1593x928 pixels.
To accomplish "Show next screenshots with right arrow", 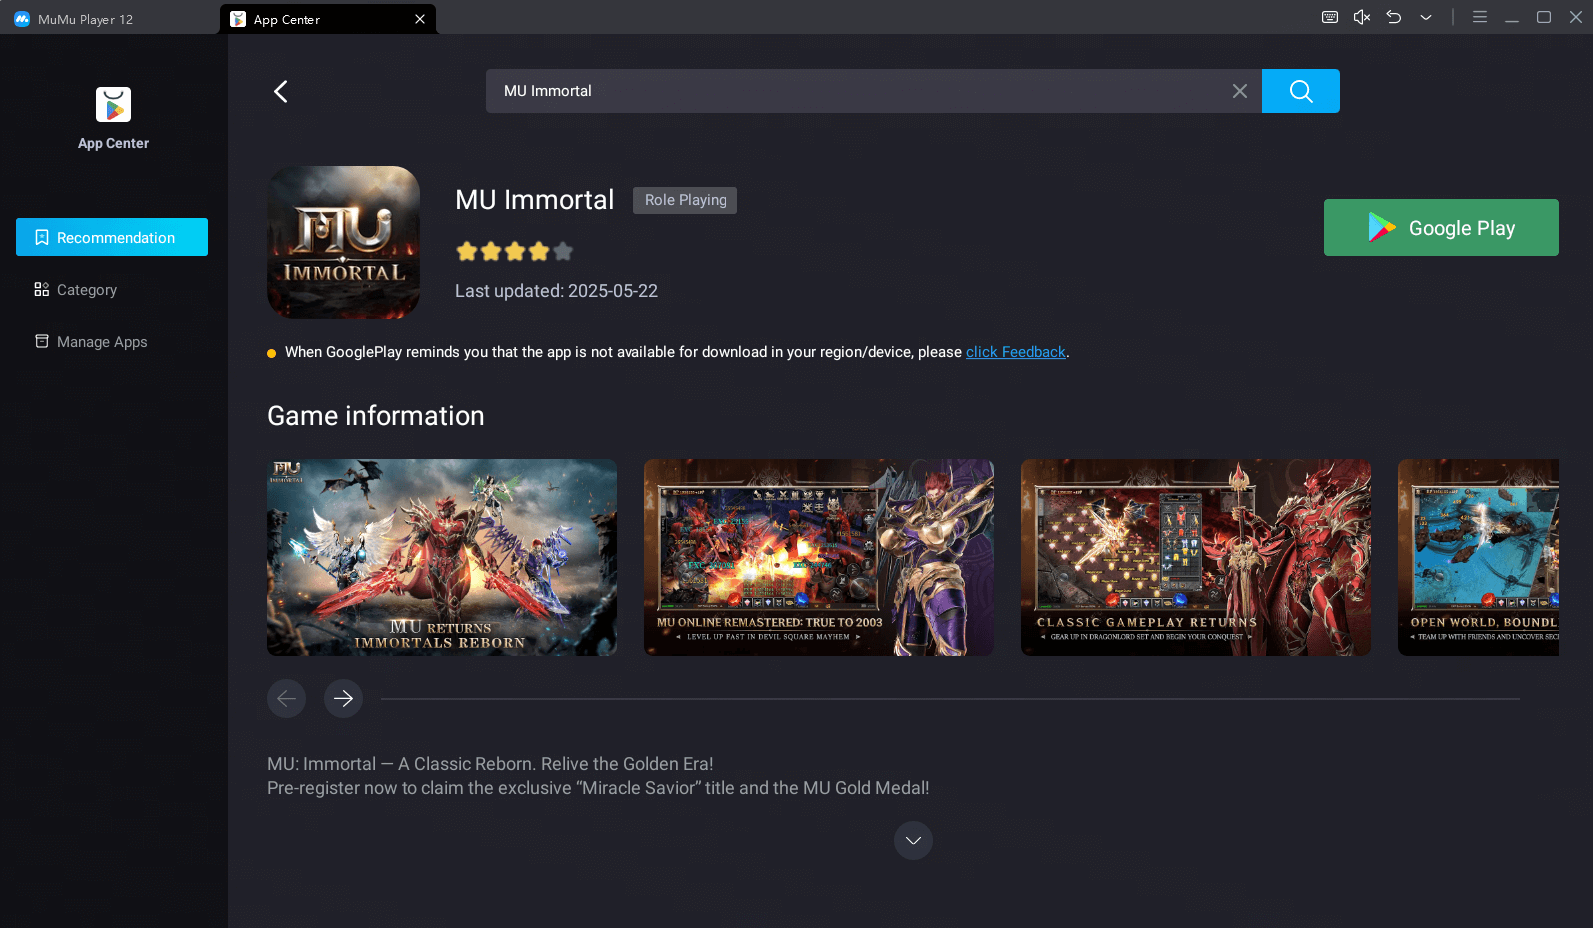I will pos(343,698).
